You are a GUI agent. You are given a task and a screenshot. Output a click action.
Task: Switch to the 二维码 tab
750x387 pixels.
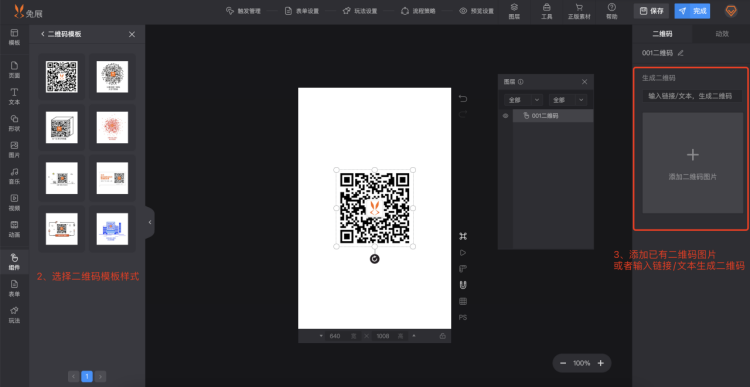[x=662, y=33]
